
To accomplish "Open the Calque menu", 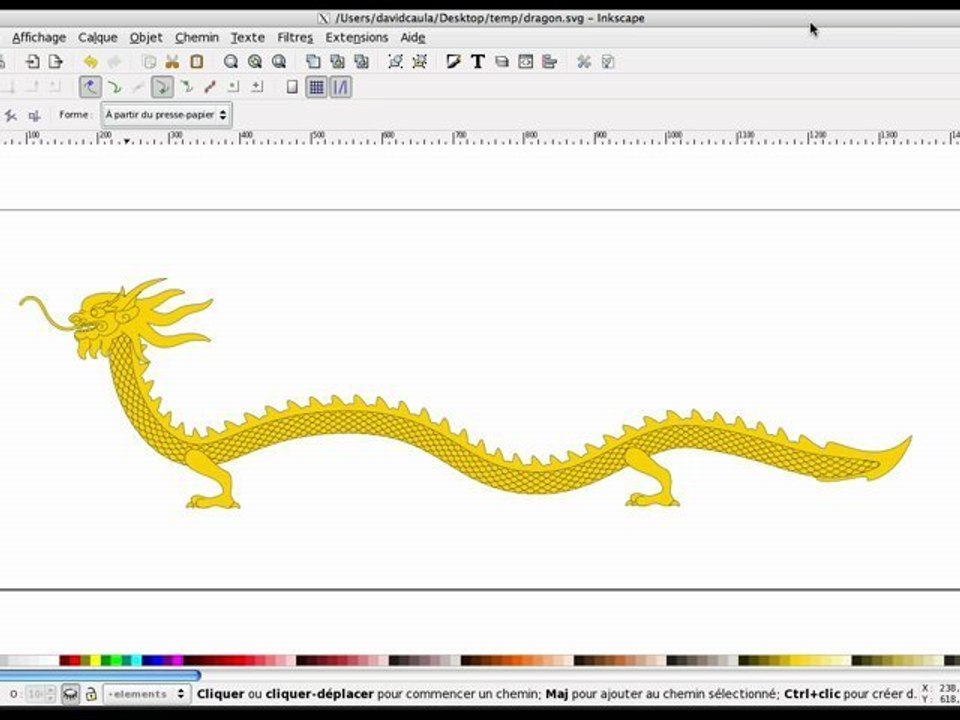I will coord(97,37).
